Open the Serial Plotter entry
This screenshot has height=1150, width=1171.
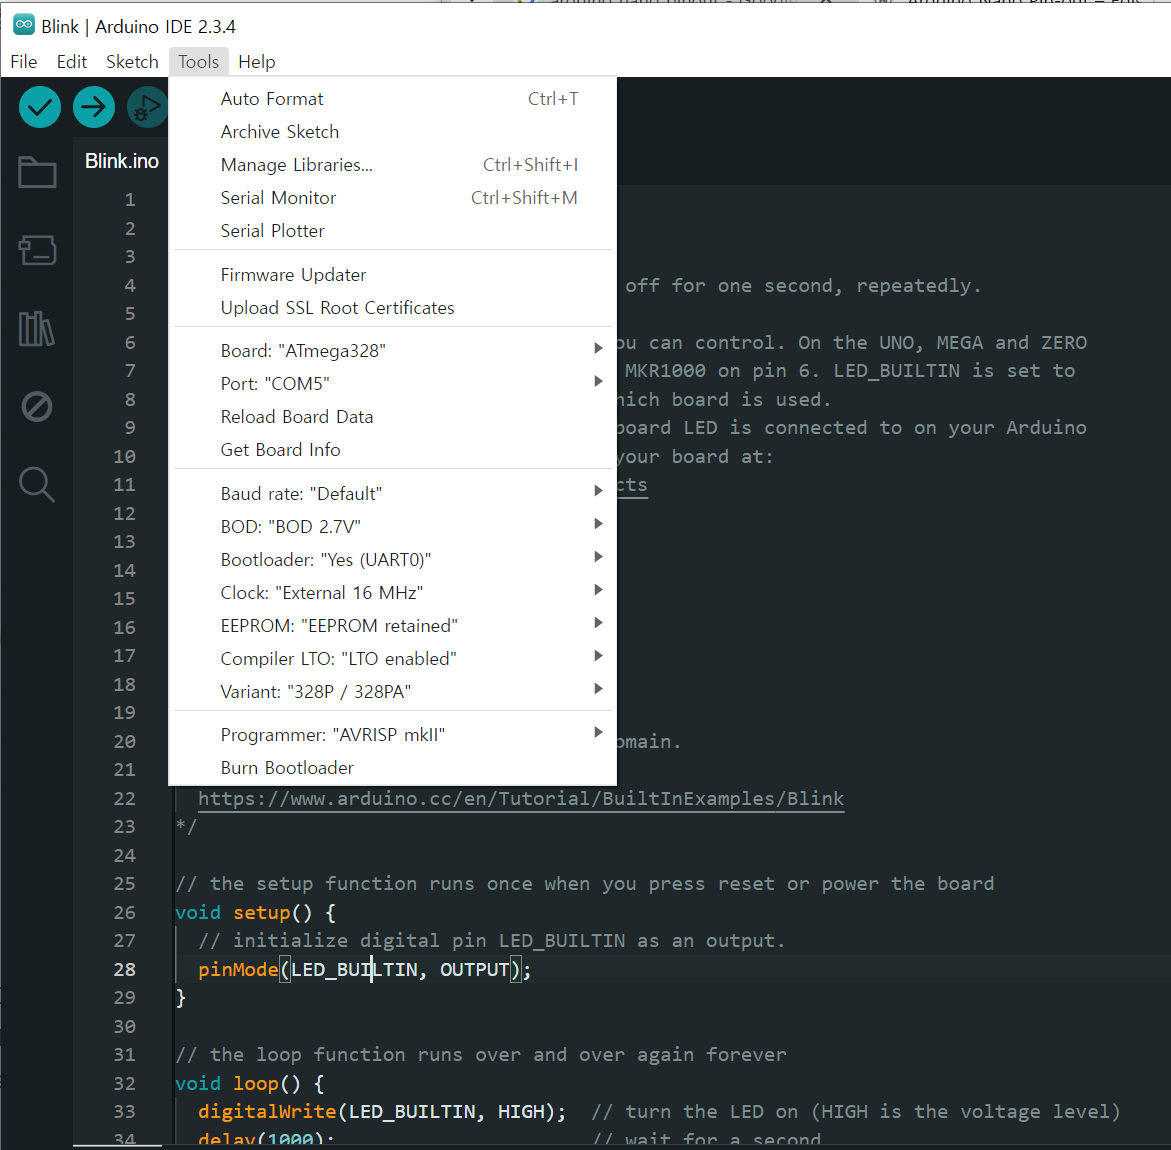pos(393,230)
